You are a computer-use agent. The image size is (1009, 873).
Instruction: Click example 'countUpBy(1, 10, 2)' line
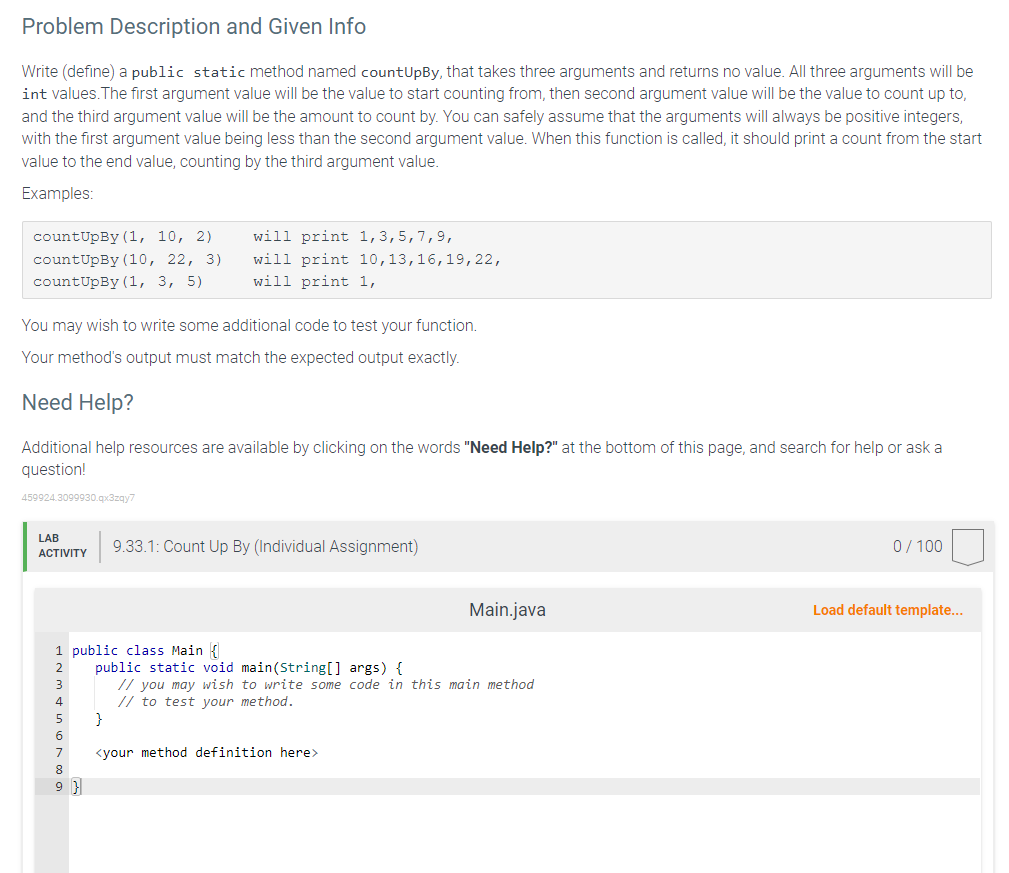(x=243, y=237)
